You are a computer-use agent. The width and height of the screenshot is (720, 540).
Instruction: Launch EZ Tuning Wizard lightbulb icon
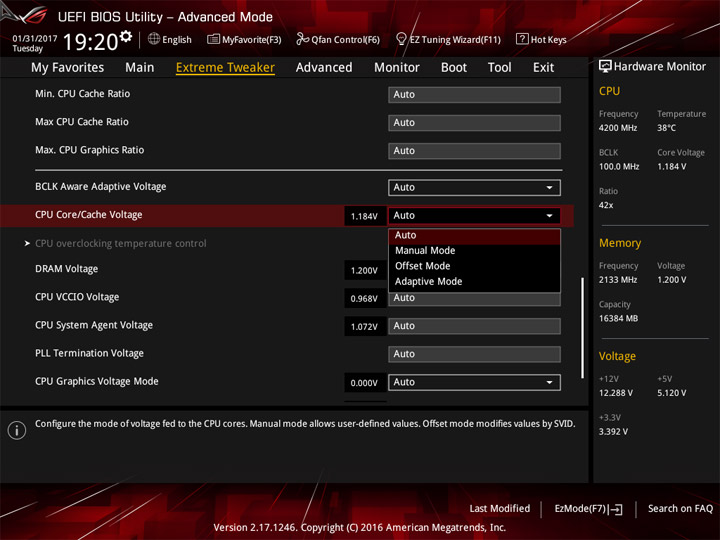click(401, 39)
